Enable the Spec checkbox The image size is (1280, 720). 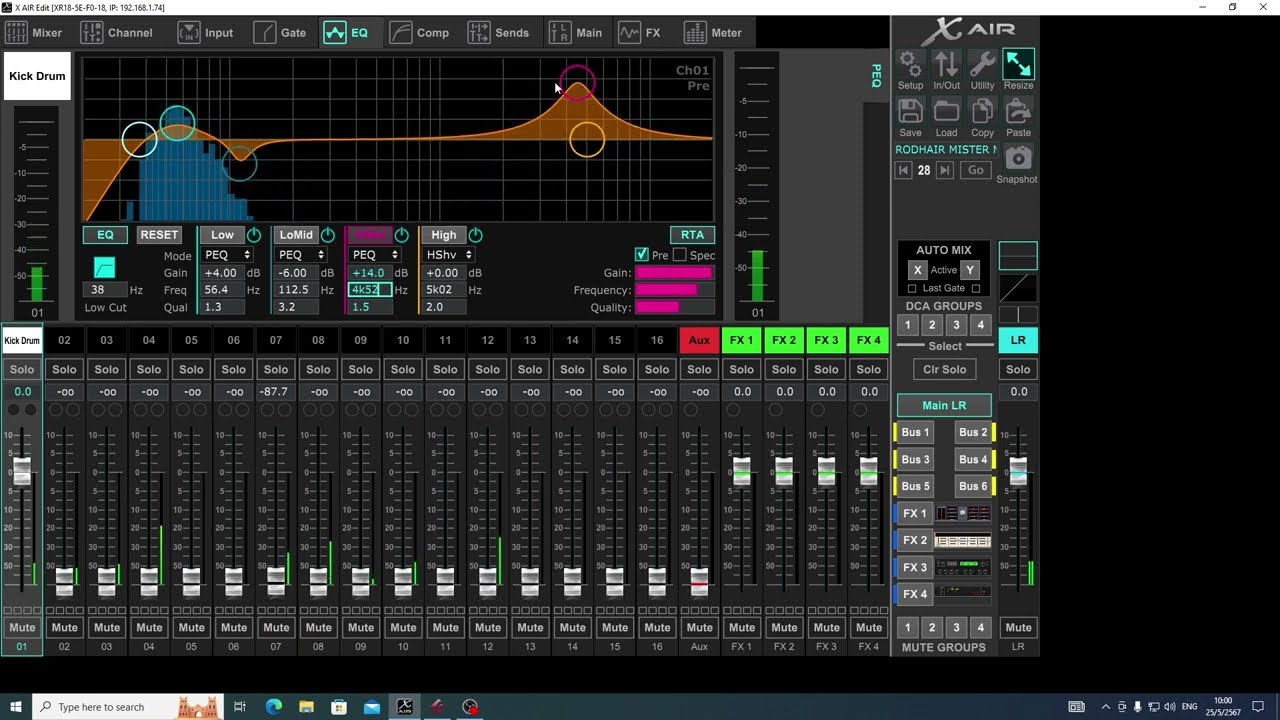679,255
